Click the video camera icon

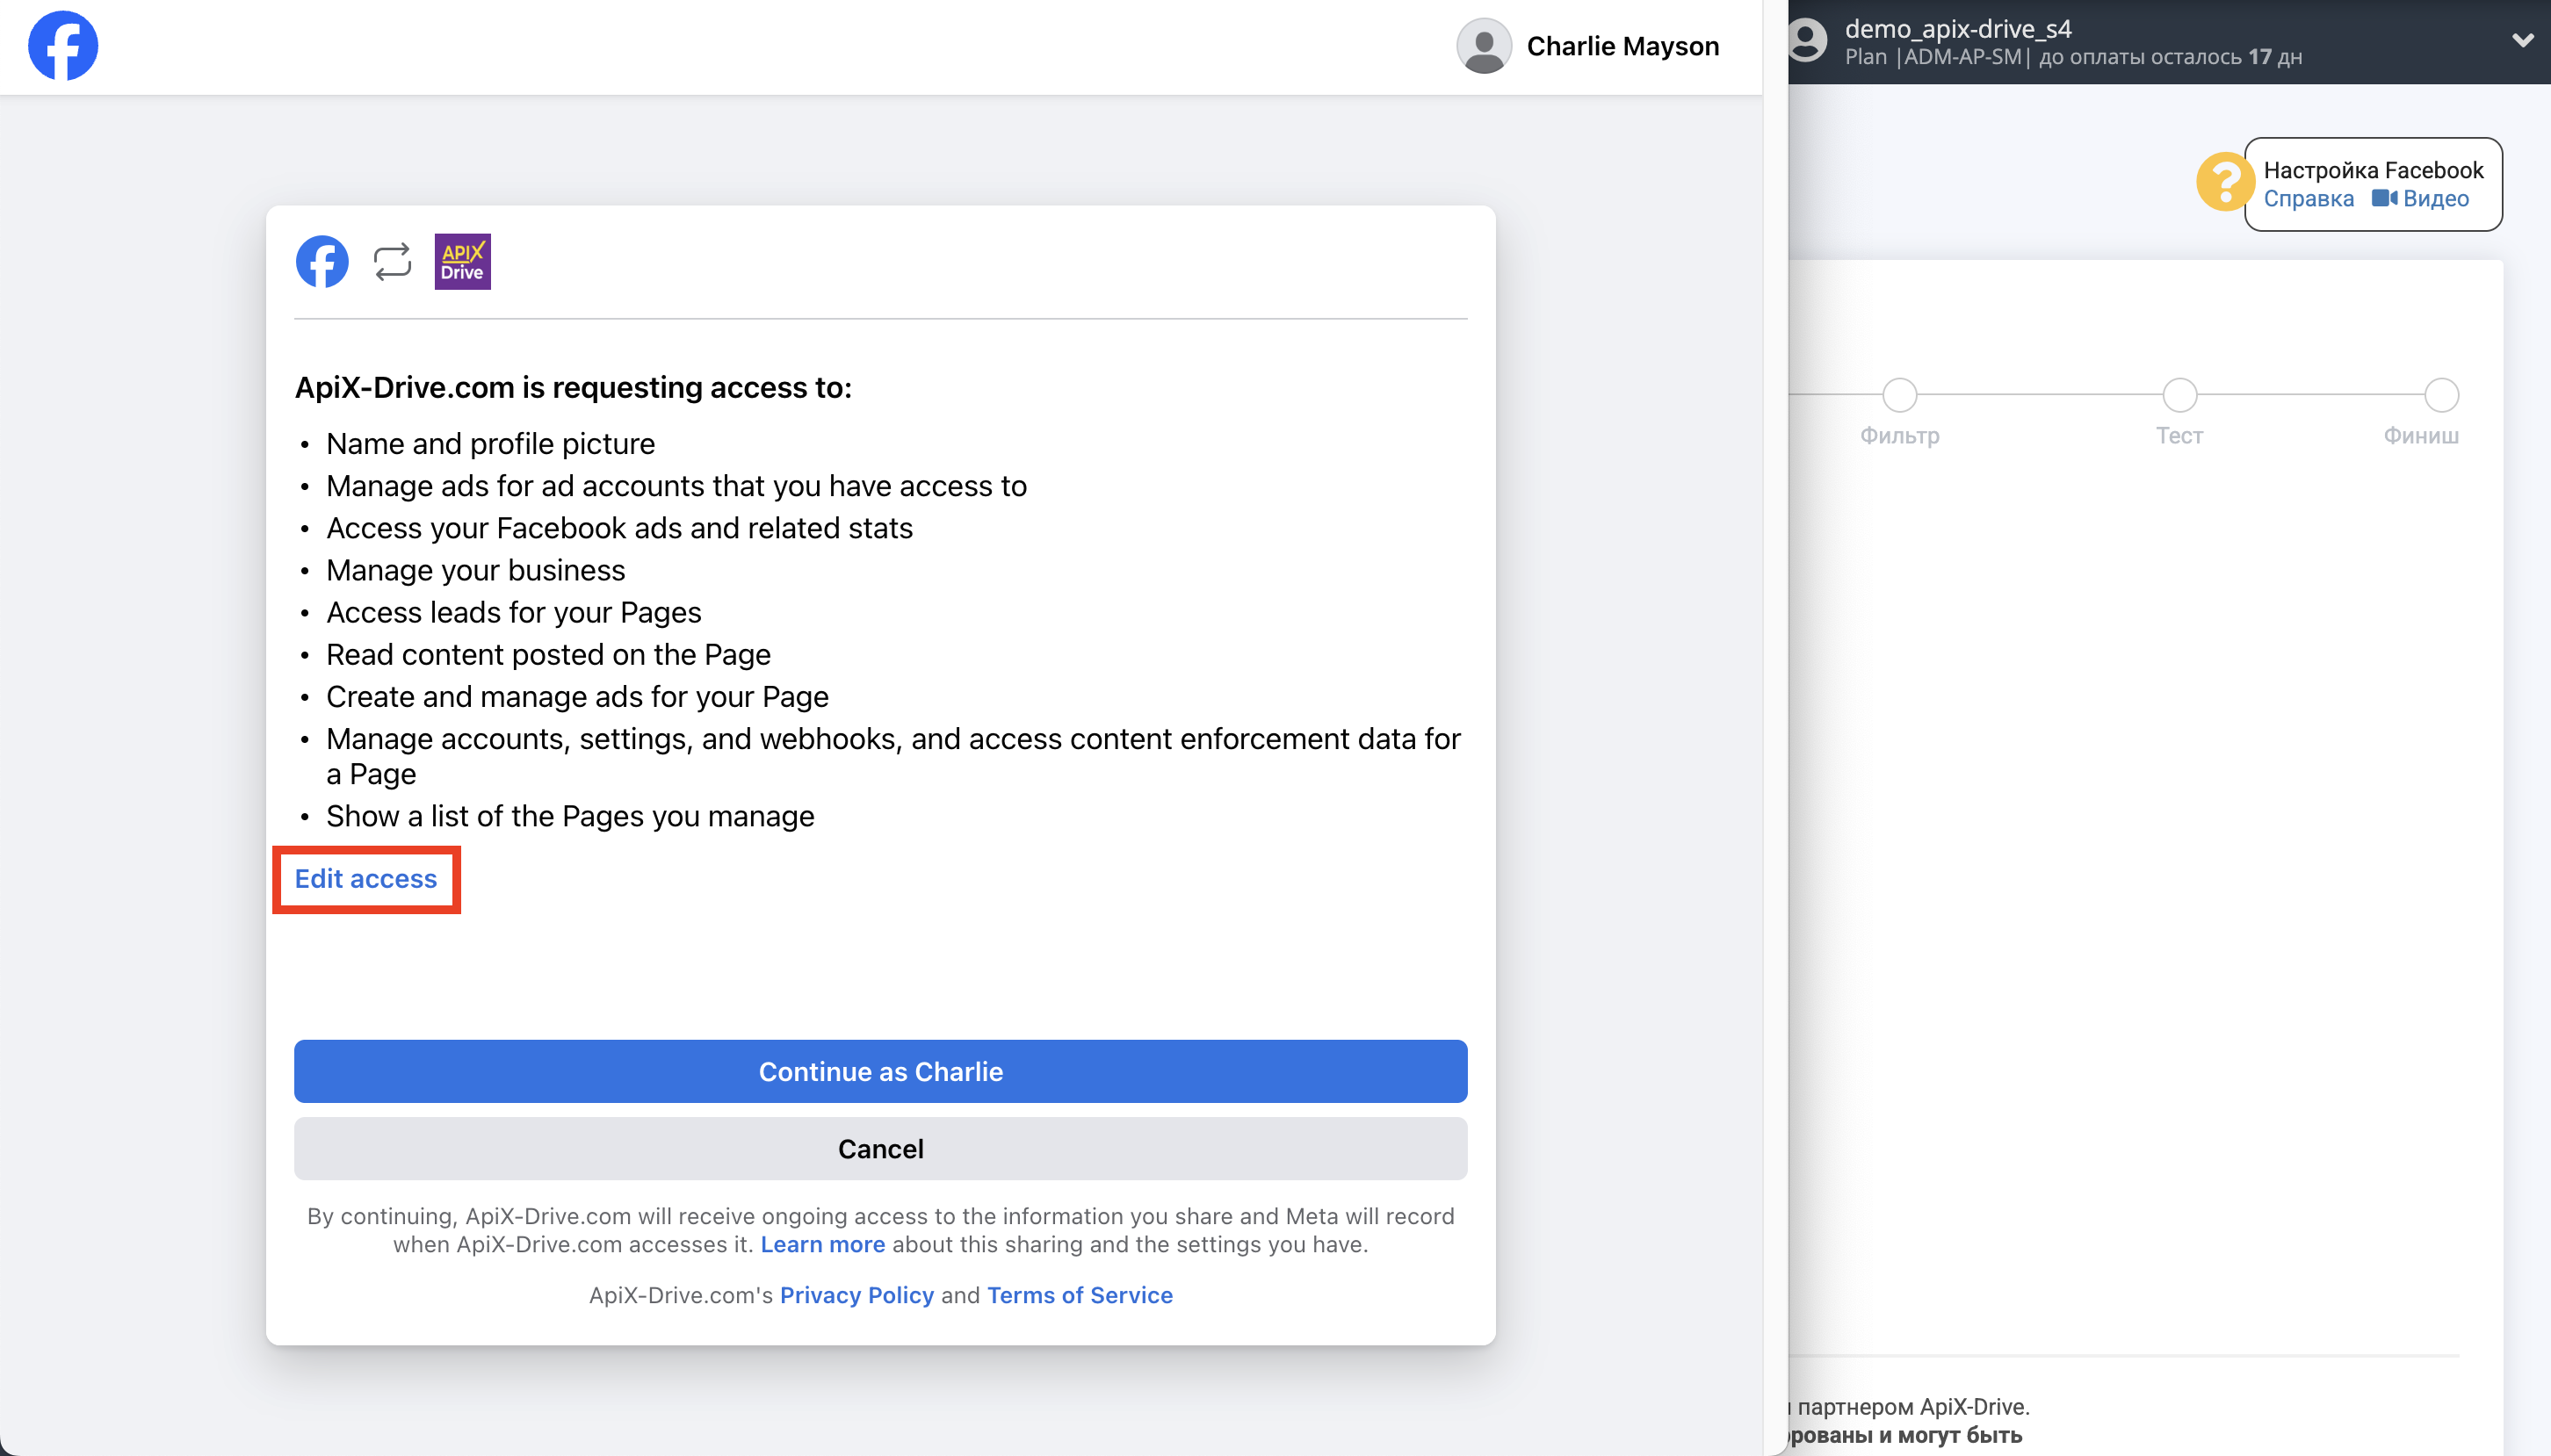pyautogui.click(x=2384, y=198)
